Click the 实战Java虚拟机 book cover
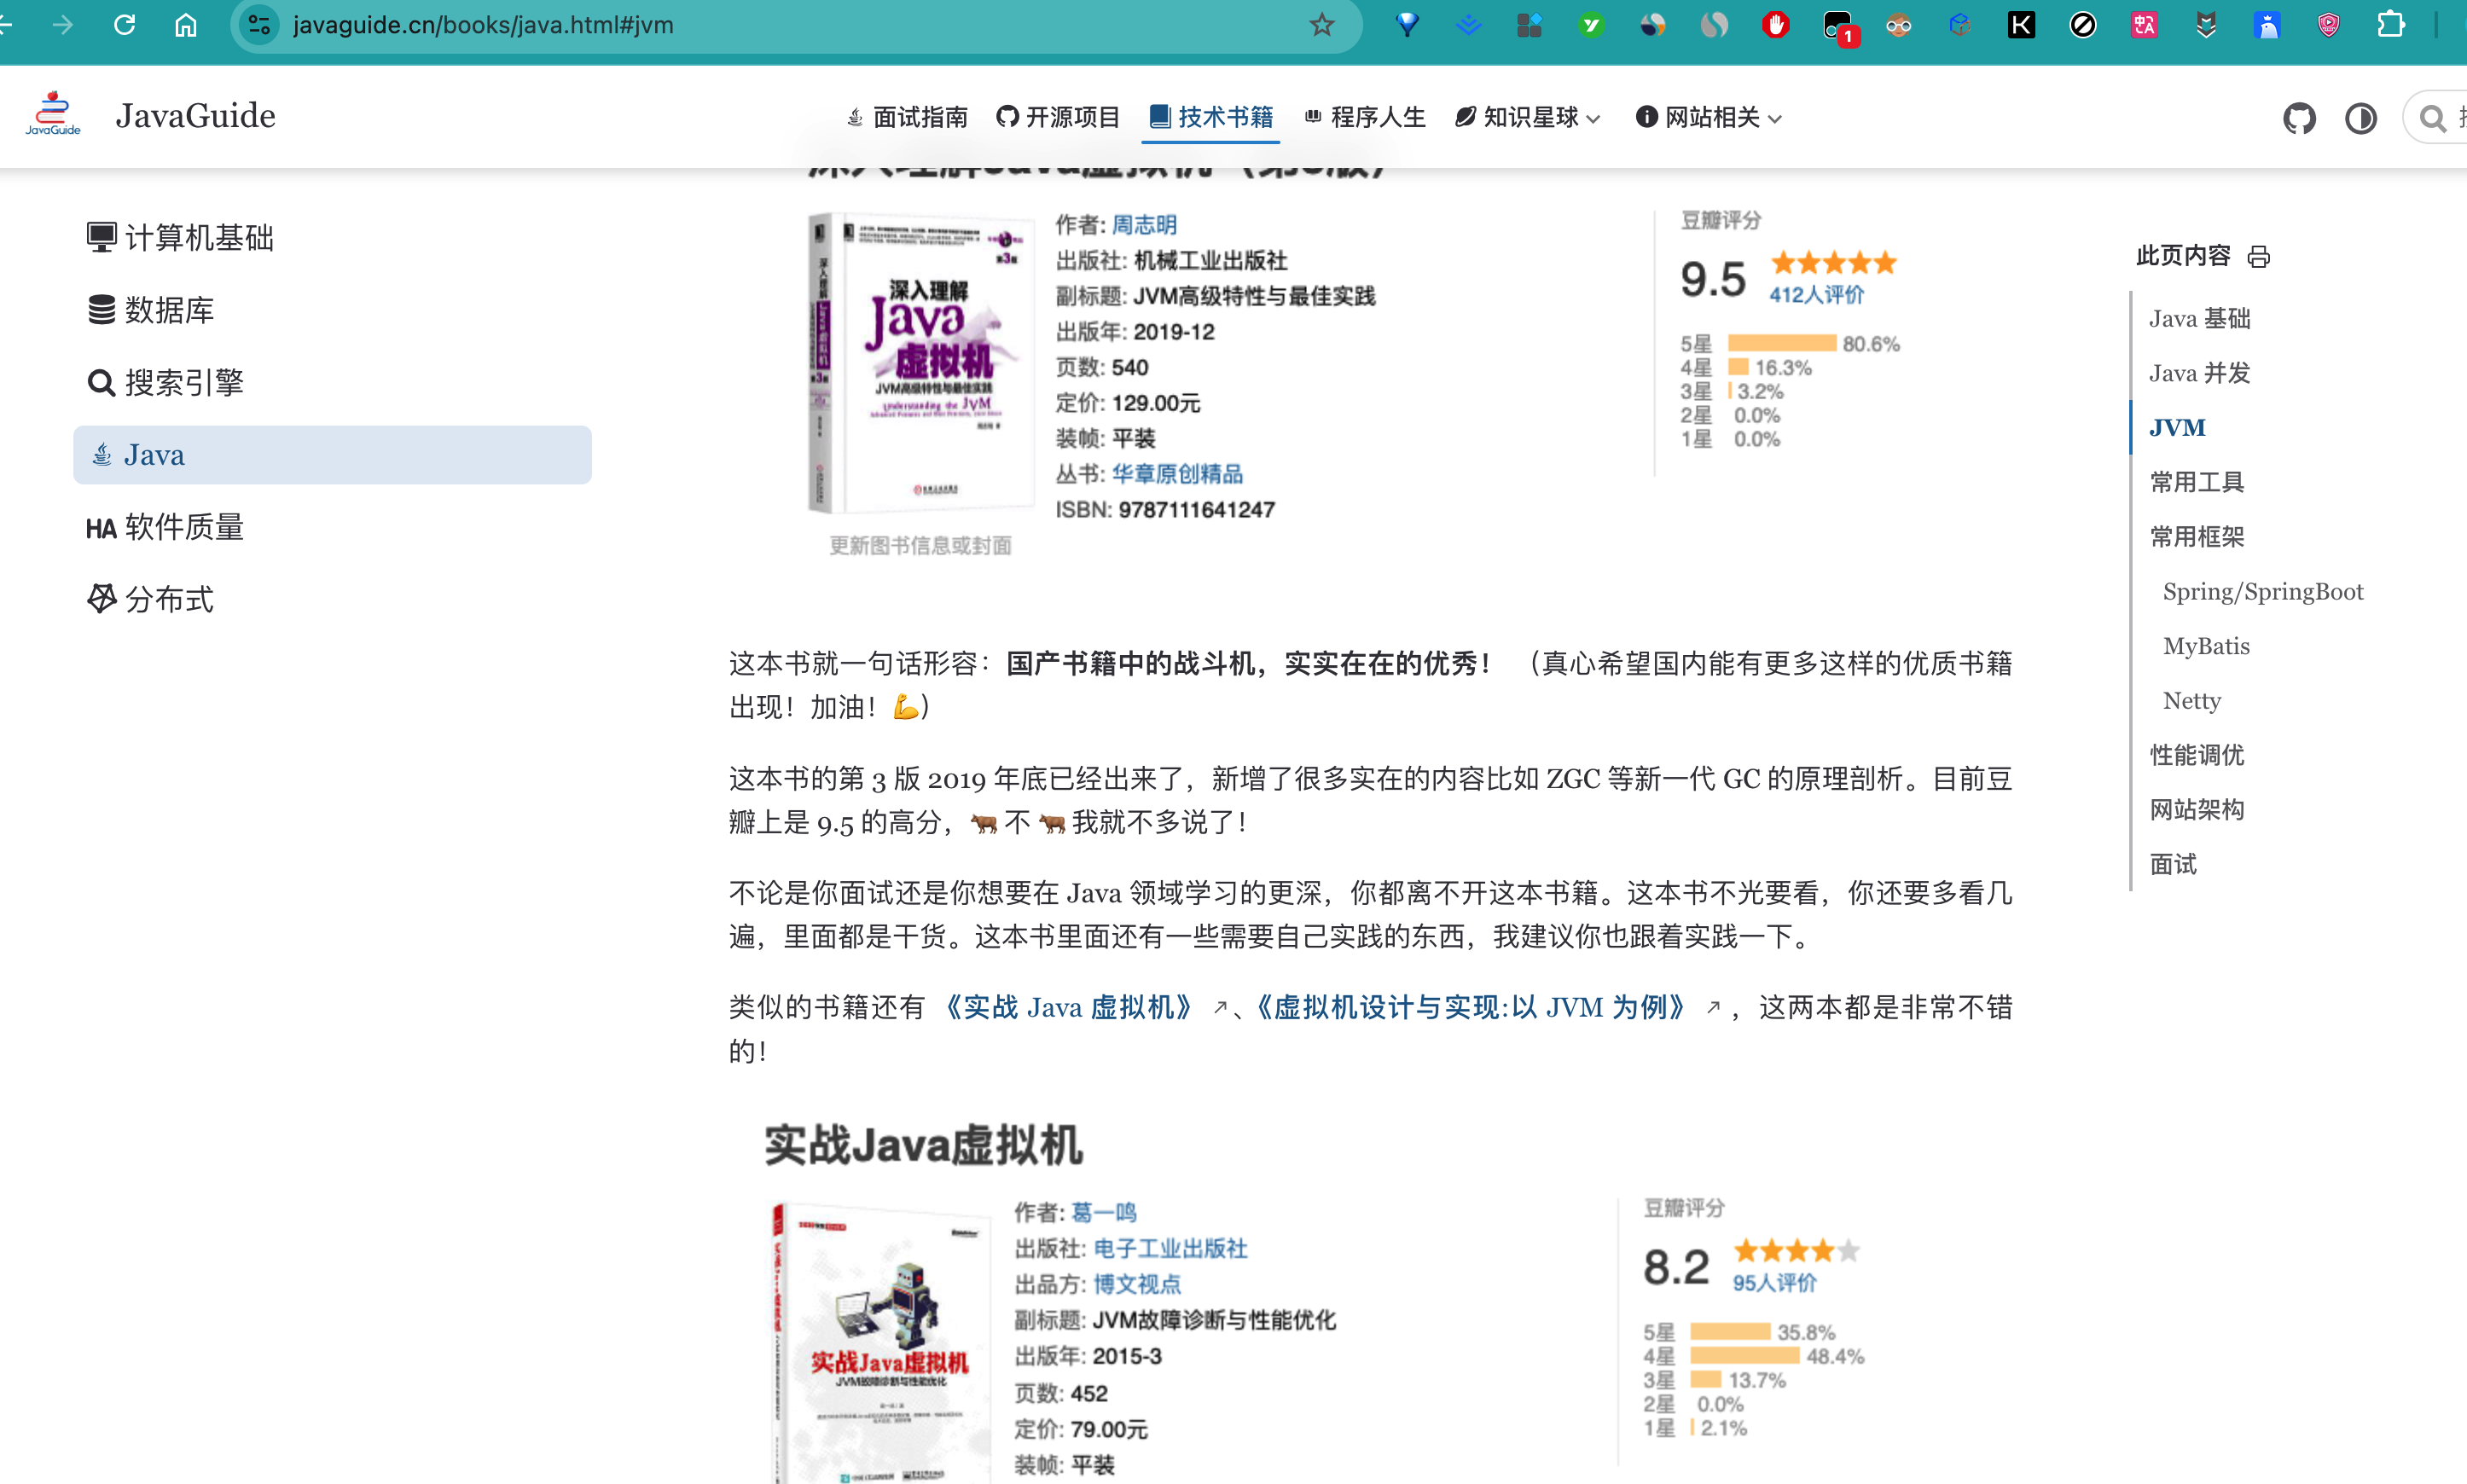The image size is (2467, 1484). tap(880, 1342)
